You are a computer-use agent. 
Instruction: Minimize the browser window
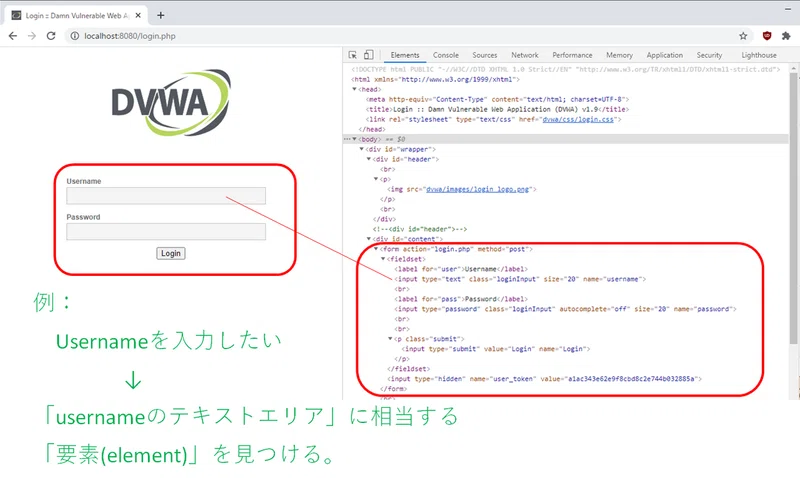[788, 9]
